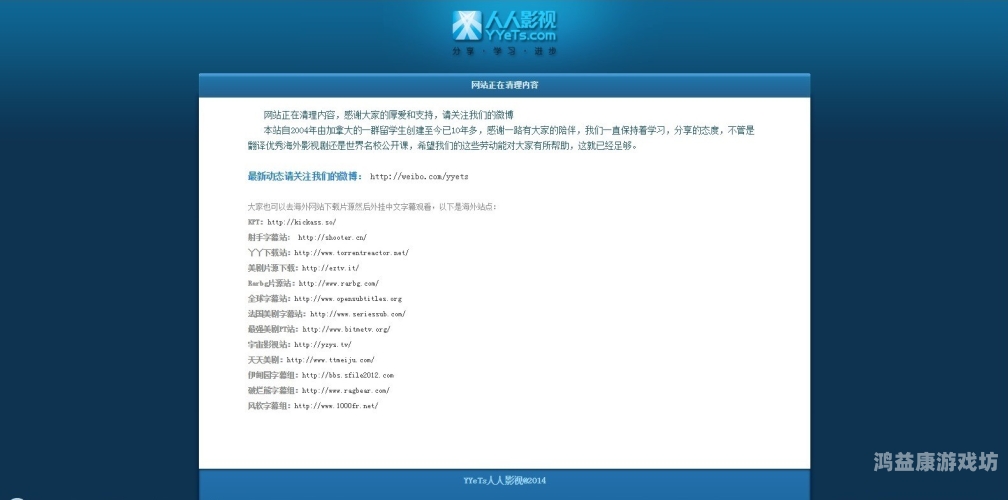
Task: Open the www.1000fr.net link
Action: click(336, 406)
